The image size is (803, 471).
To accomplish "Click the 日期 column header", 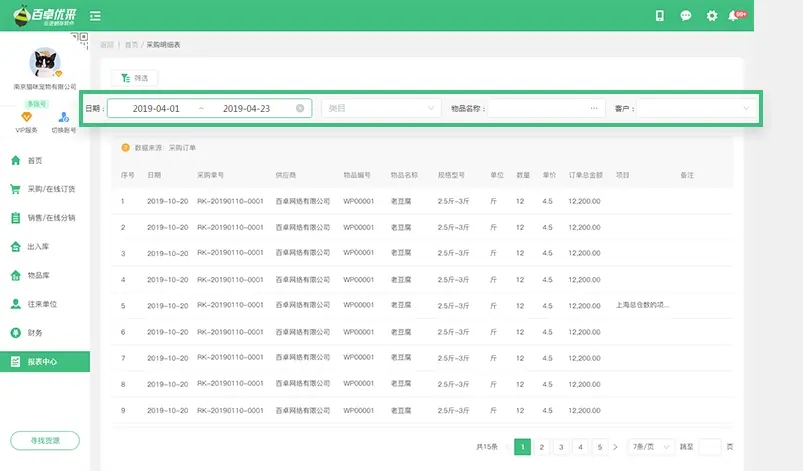I will (x=154, y=175).
